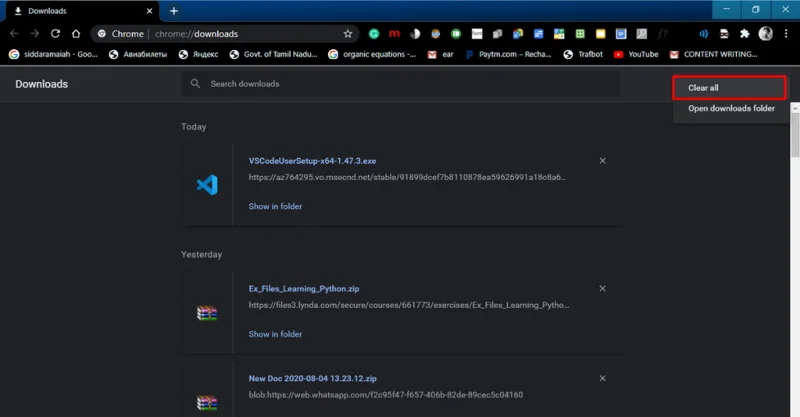This screenshot has width=800, height=417.
Task: Close the Downloads tab
Action: coord(149,11)
